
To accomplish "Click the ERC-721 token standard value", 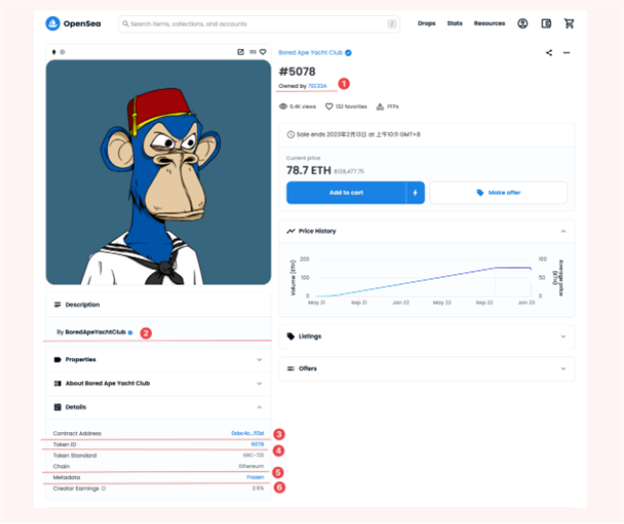I will (254, 455).
